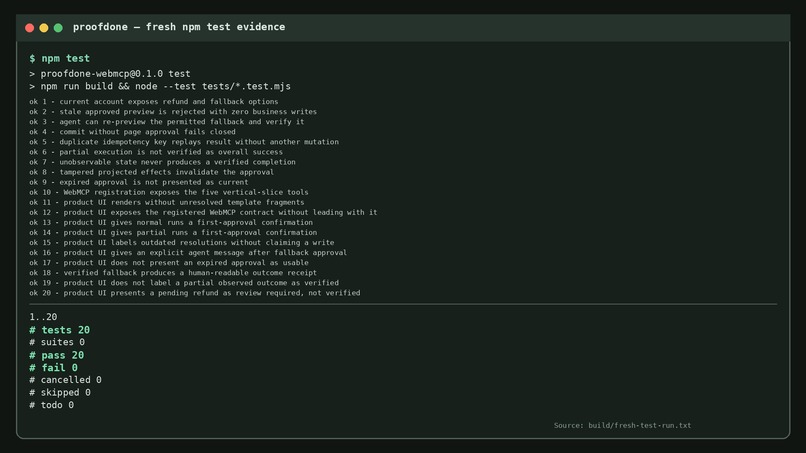Select 'ok 8 - tampered projected effects' line
This screenshot has height=453, width=806.
(152, 172)
